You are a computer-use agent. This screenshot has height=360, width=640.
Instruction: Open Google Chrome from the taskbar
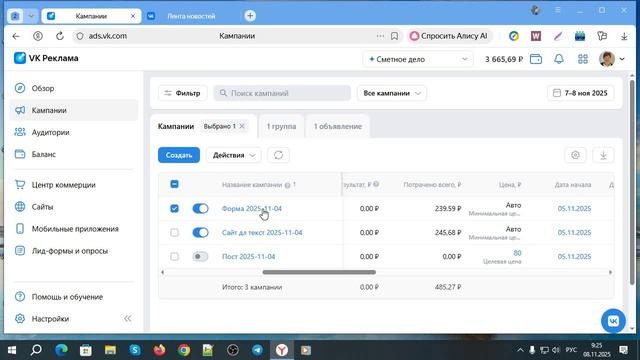184,350
